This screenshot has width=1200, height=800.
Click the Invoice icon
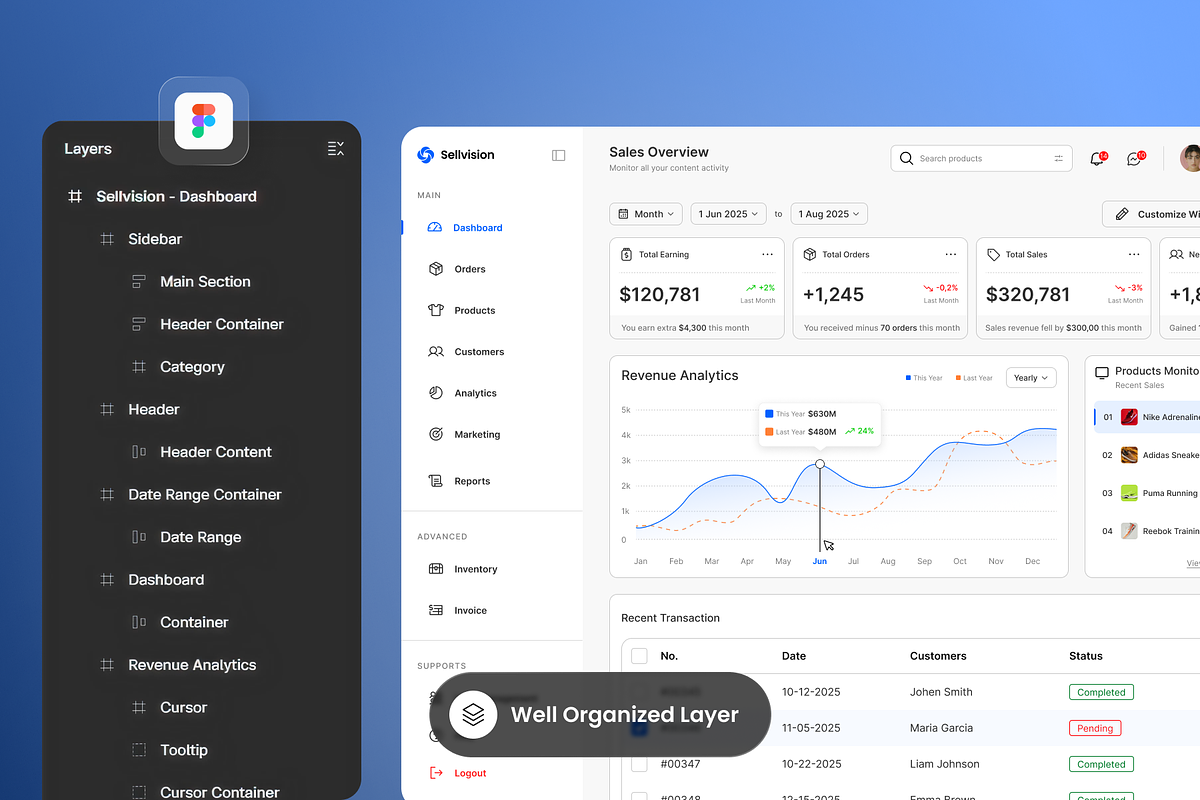[435, 610]
